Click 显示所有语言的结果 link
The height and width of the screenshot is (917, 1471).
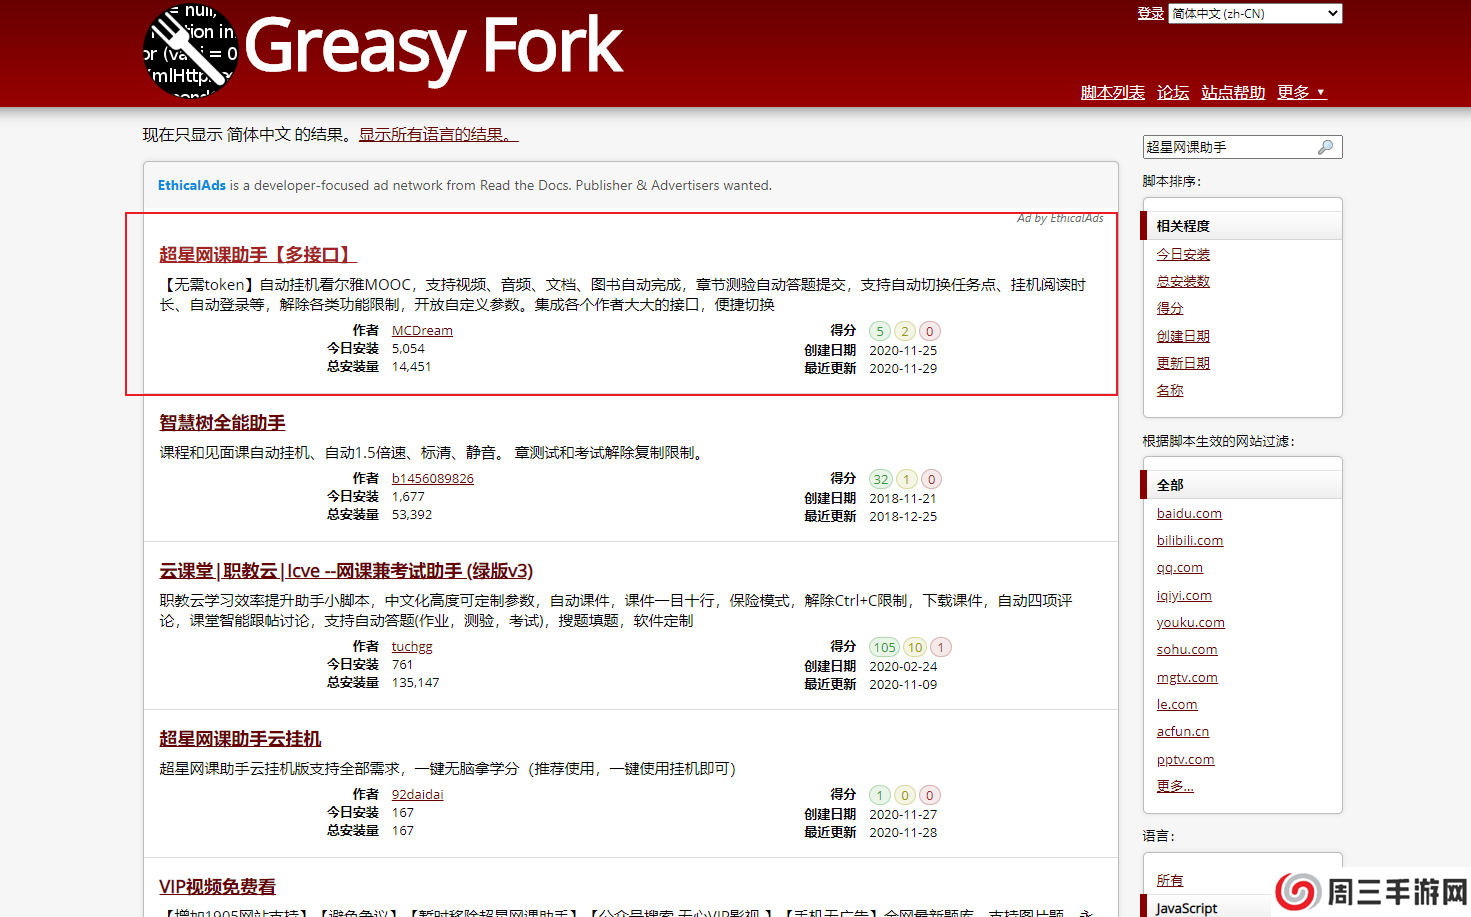(x=438, y=134)
